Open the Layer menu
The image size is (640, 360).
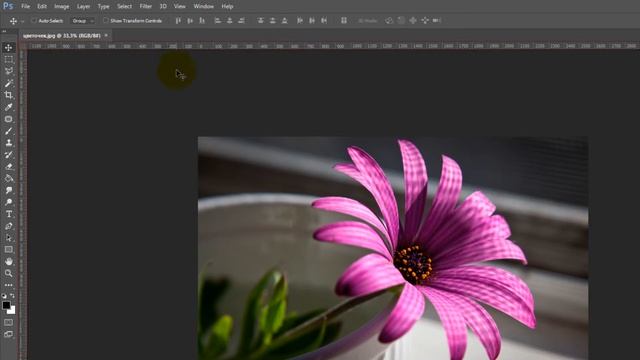pos(83,7)
